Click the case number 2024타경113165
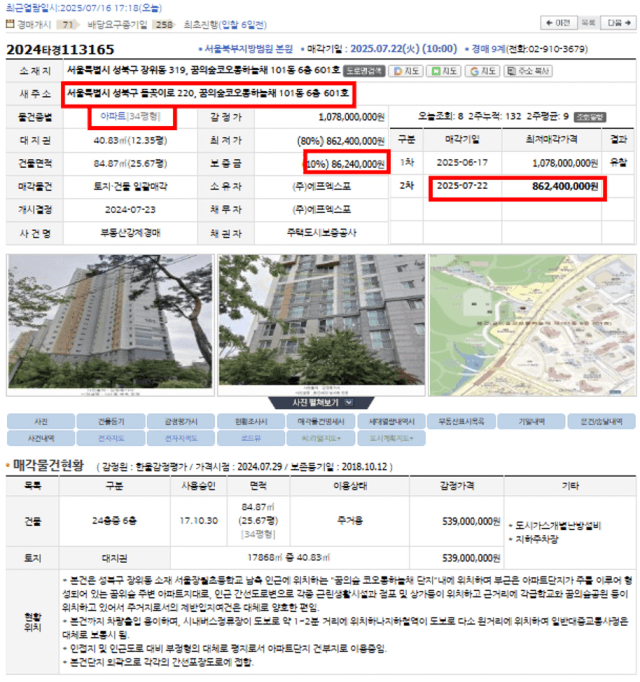This screenshot has width=640, height=682. [x=60, y=50]
